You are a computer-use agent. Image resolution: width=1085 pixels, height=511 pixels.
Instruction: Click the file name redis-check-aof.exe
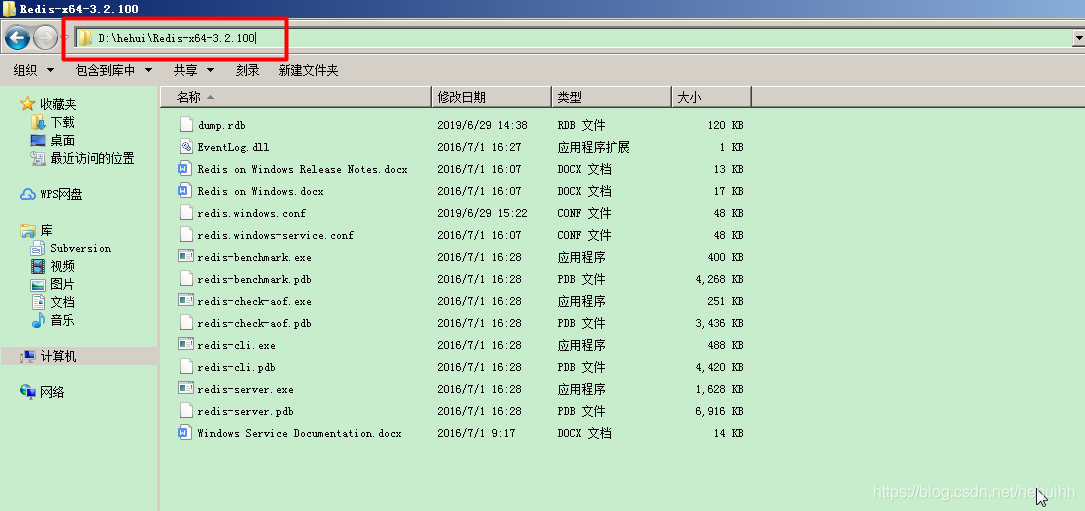coord(254,301)
